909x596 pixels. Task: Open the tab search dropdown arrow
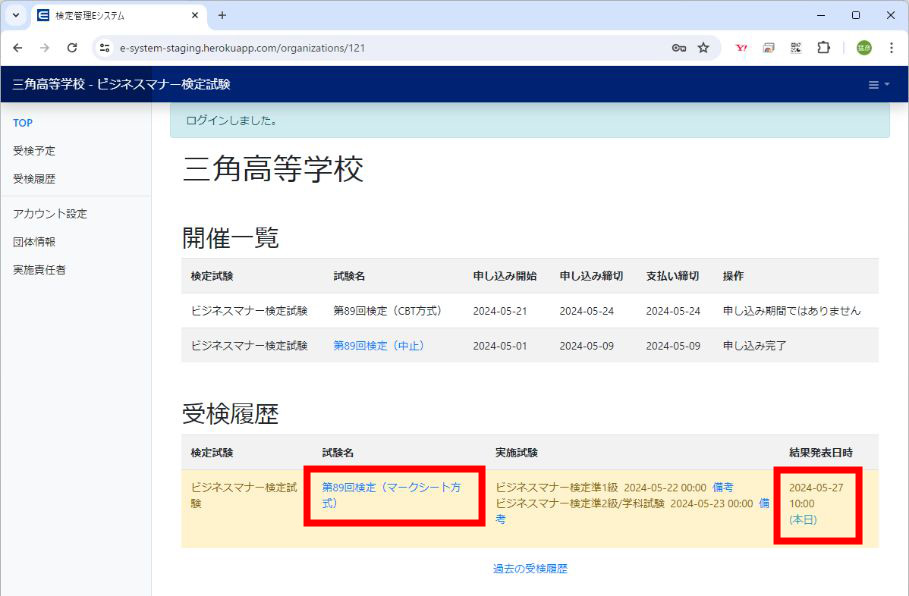(x=16, y=16)
